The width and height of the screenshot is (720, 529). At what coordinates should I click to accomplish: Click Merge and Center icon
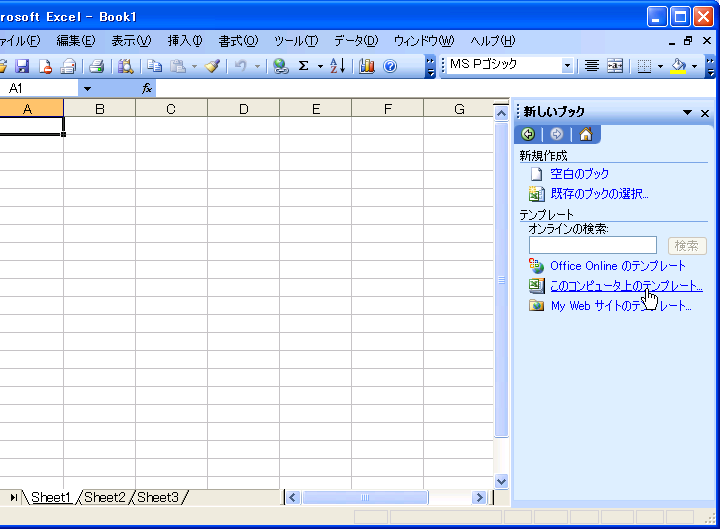[615, 66]
